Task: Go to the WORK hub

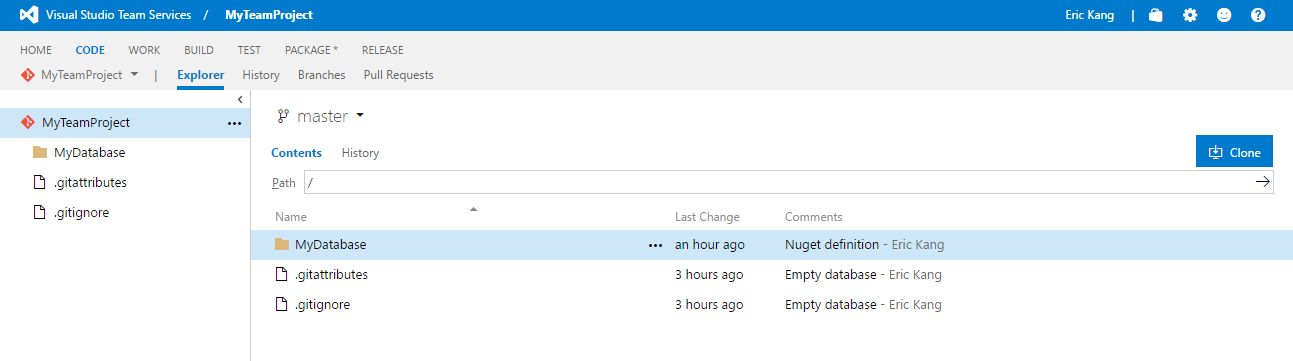Action: click(144, 50)
